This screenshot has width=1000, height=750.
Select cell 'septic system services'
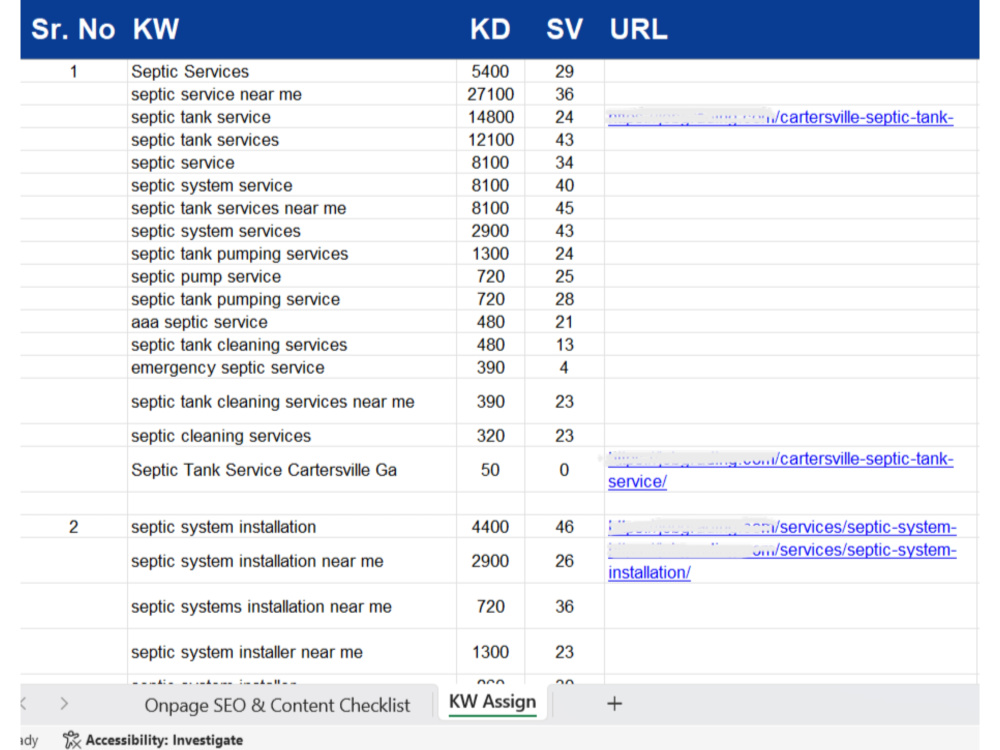[292, 231]
